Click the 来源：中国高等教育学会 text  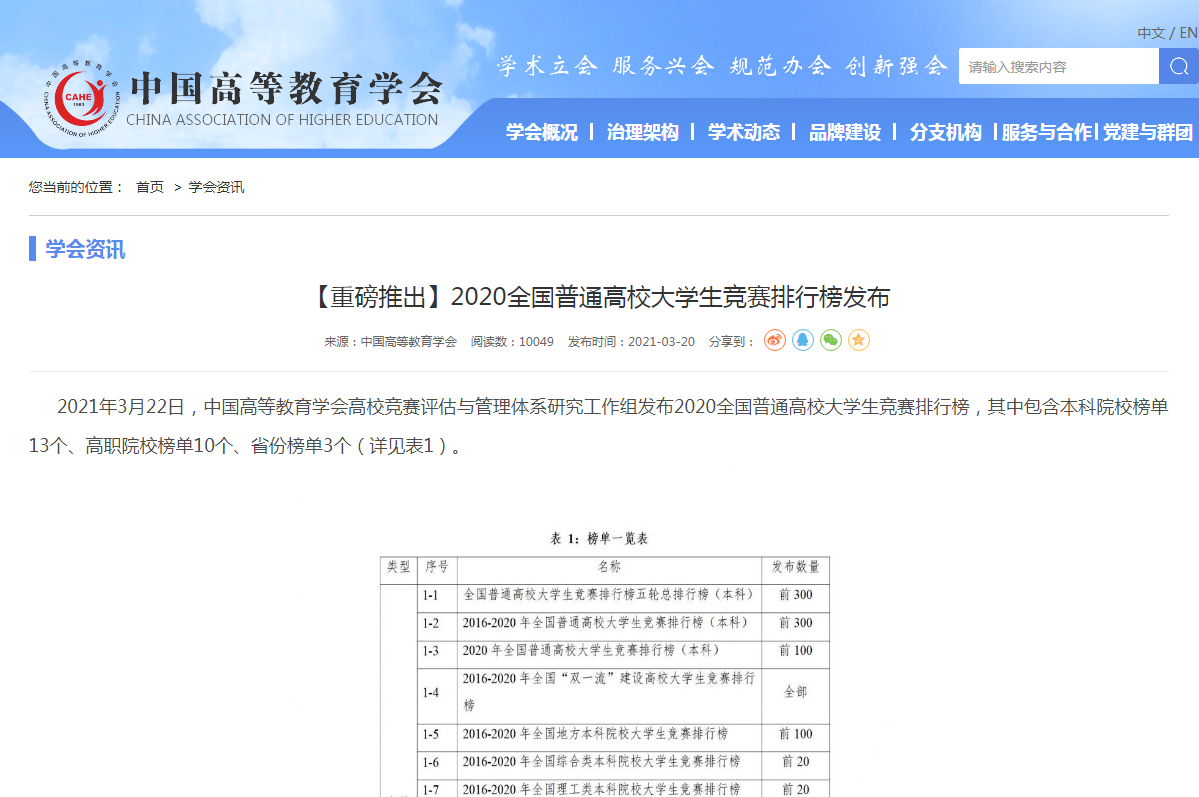[x=390, y=342]
